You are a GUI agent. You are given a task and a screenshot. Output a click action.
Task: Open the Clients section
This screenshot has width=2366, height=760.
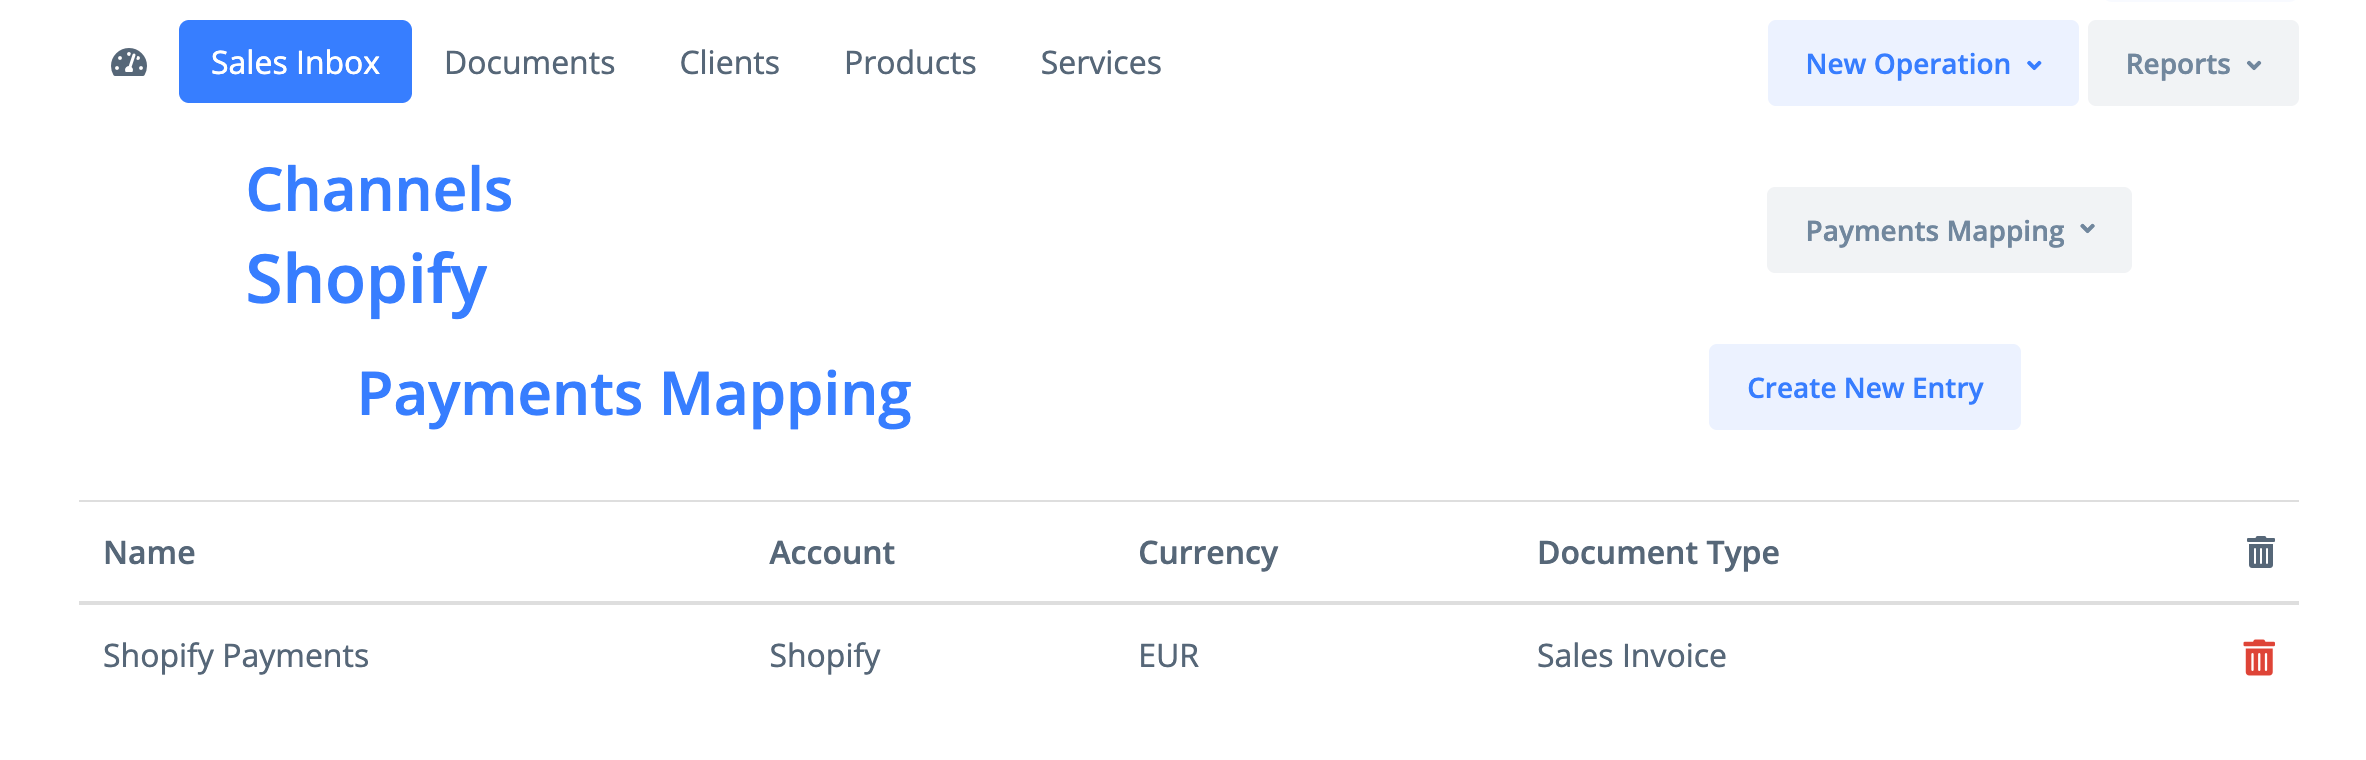(x=729, y=62)
